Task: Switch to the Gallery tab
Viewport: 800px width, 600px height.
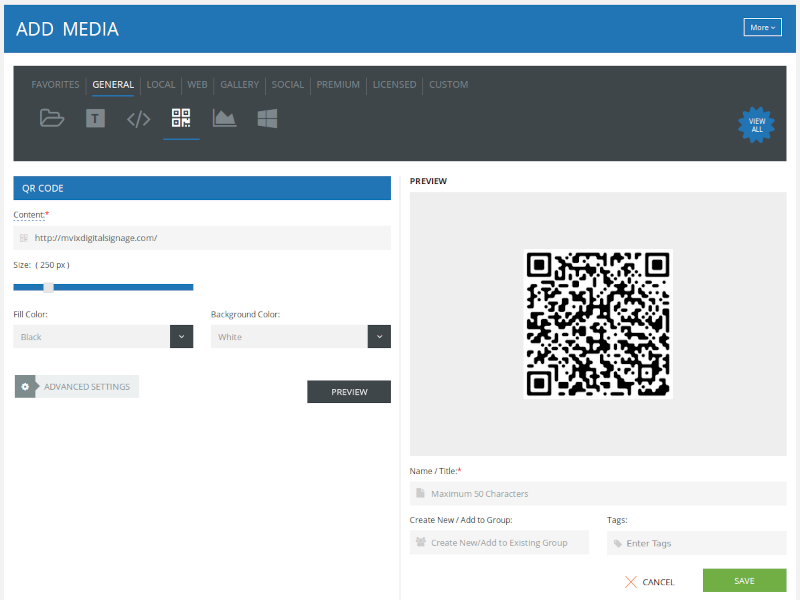Action: click(240, 85)
